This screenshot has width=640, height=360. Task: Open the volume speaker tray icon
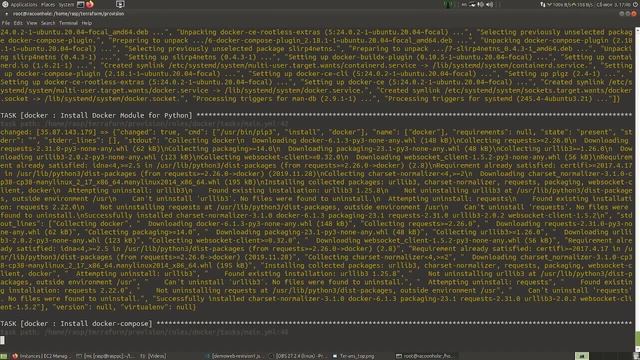pos(489,4)
